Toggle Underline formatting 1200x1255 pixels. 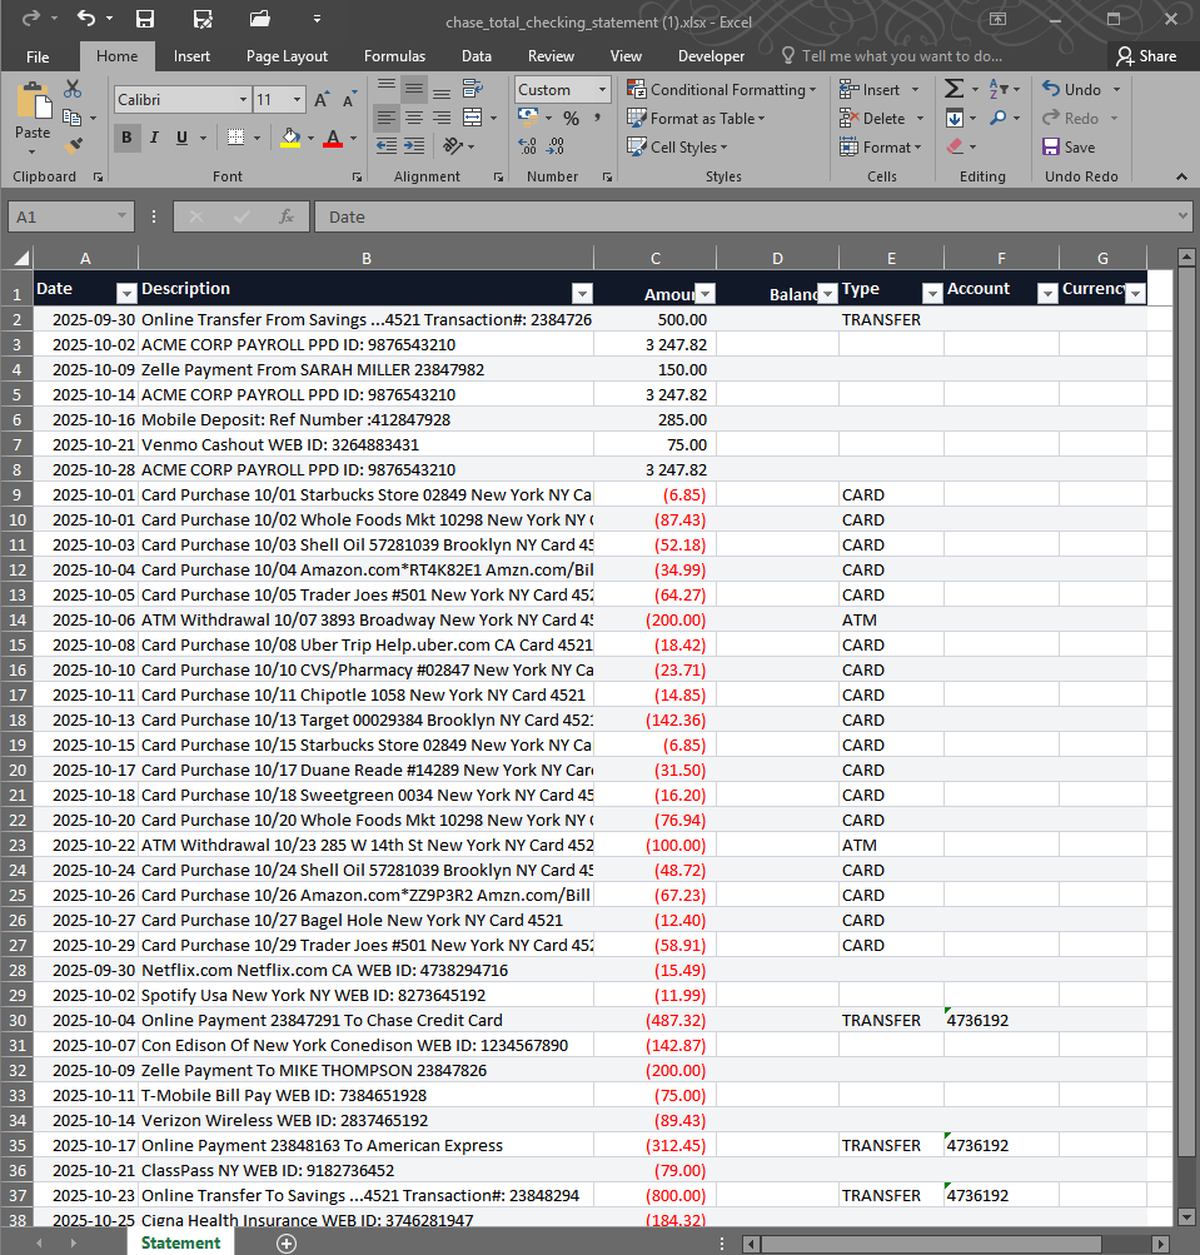point(181,137)
